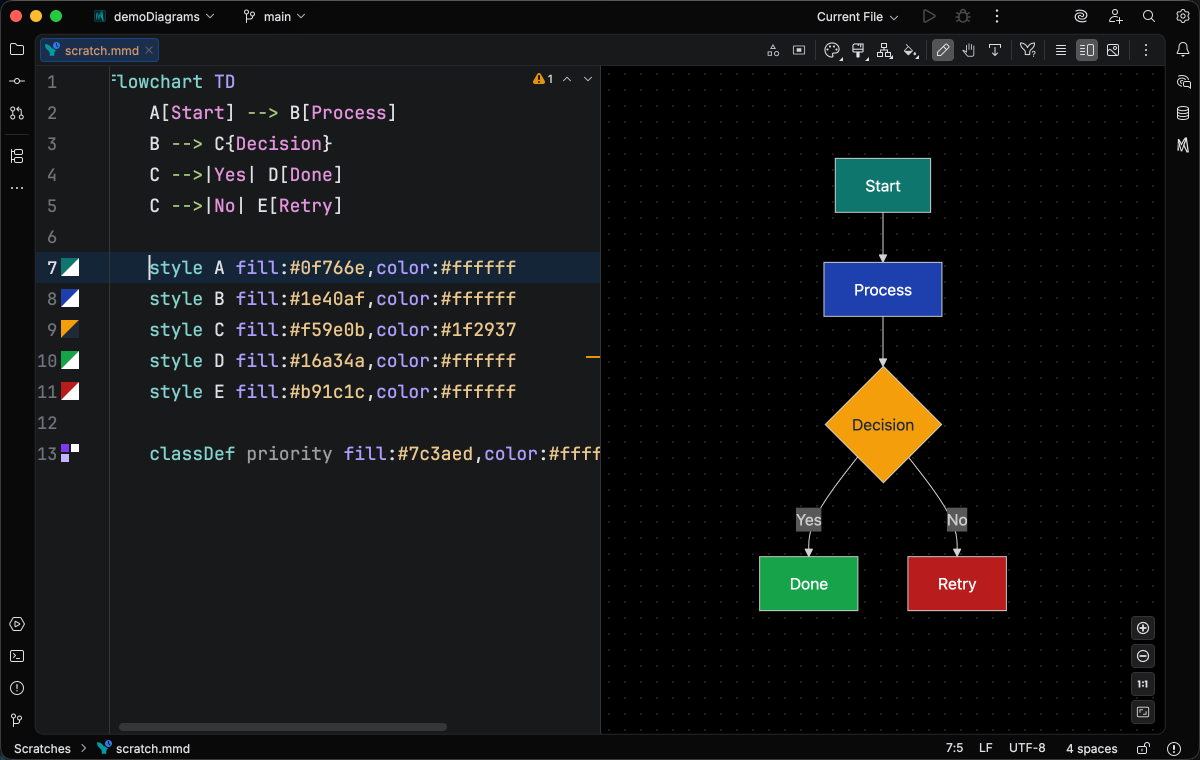
Task: Switch to editor-only view mode
Action: (x=1061, y=50)
